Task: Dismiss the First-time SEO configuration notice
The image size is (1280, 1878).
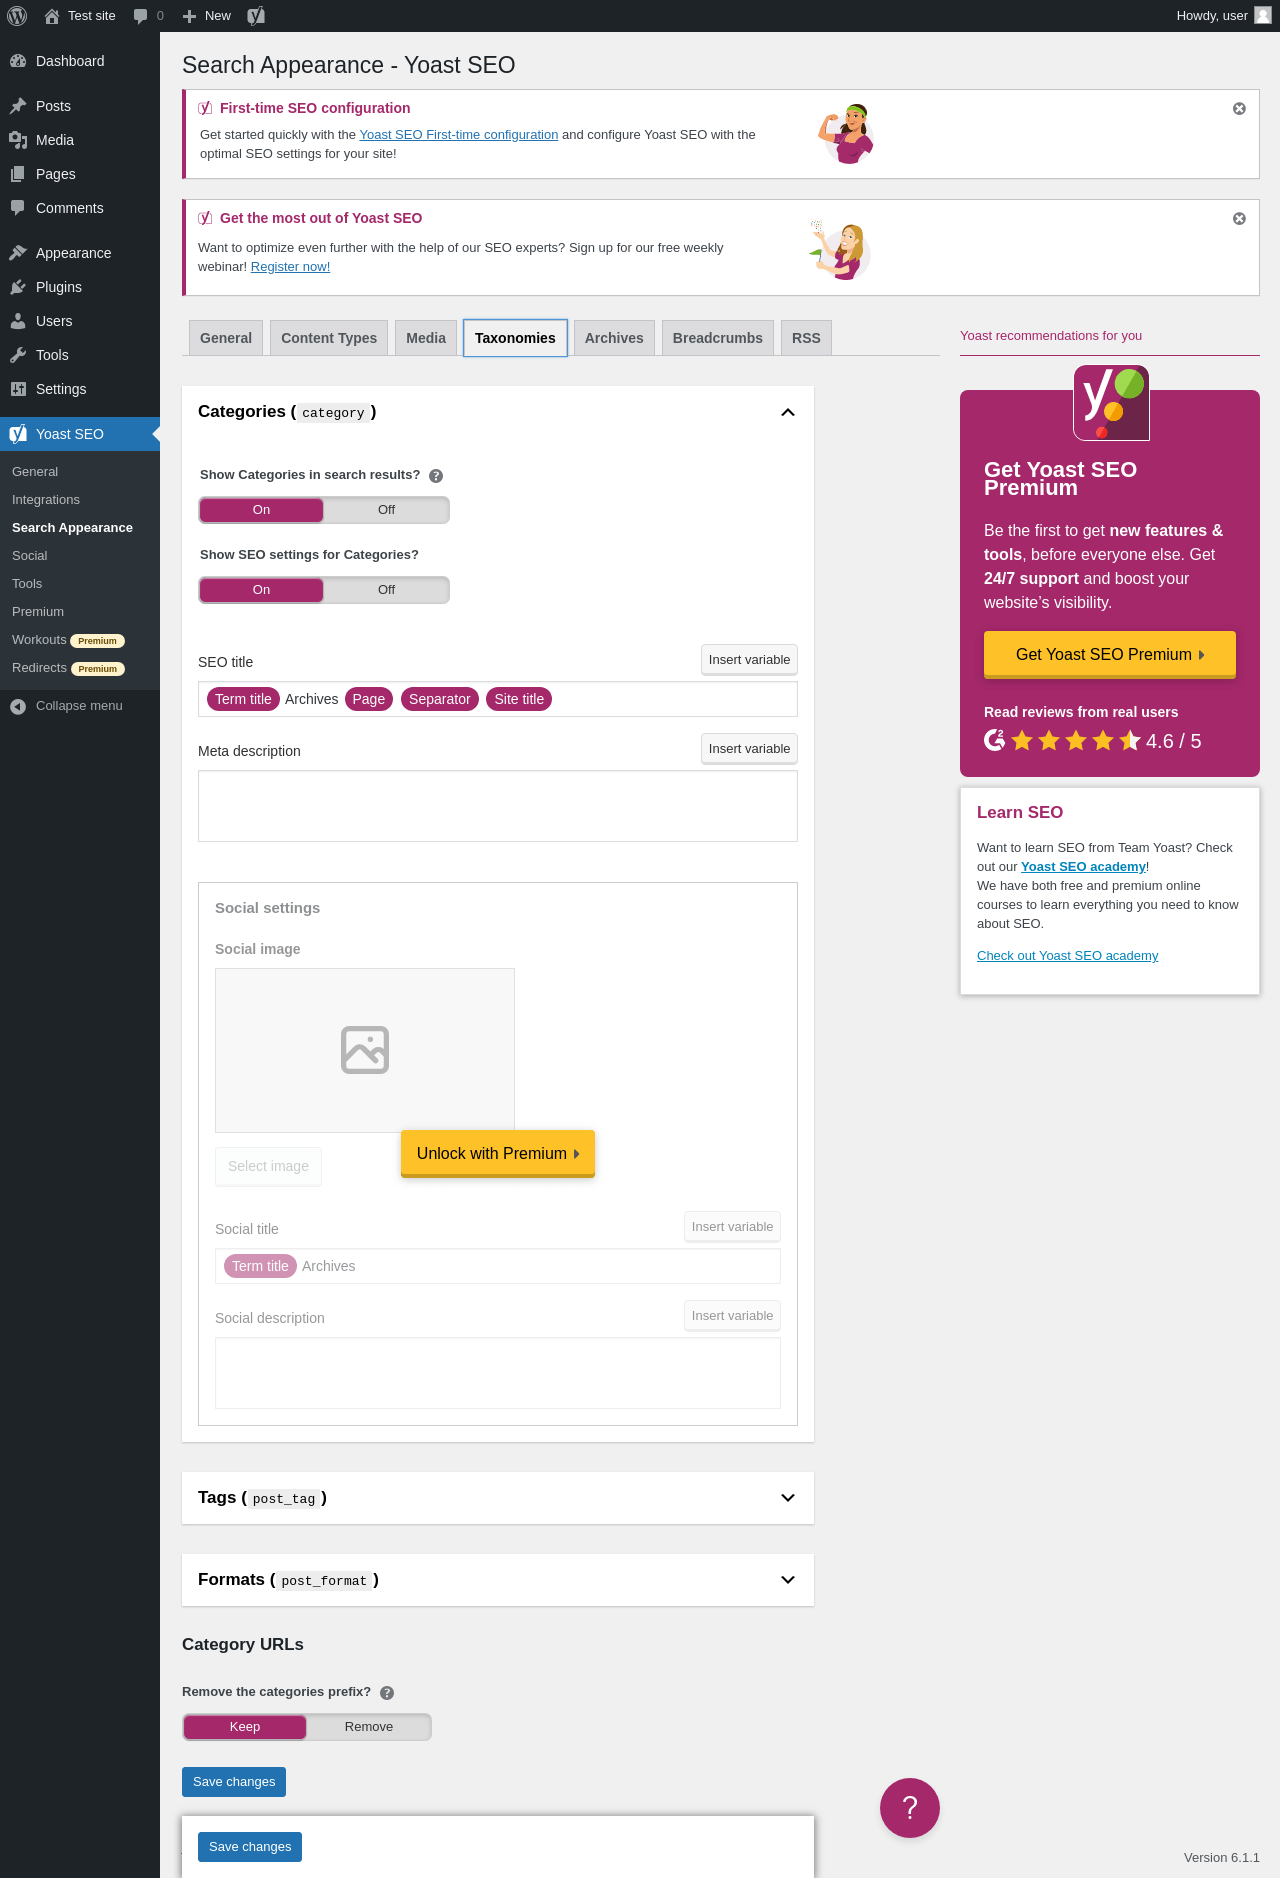Action: pos(1239,109)
